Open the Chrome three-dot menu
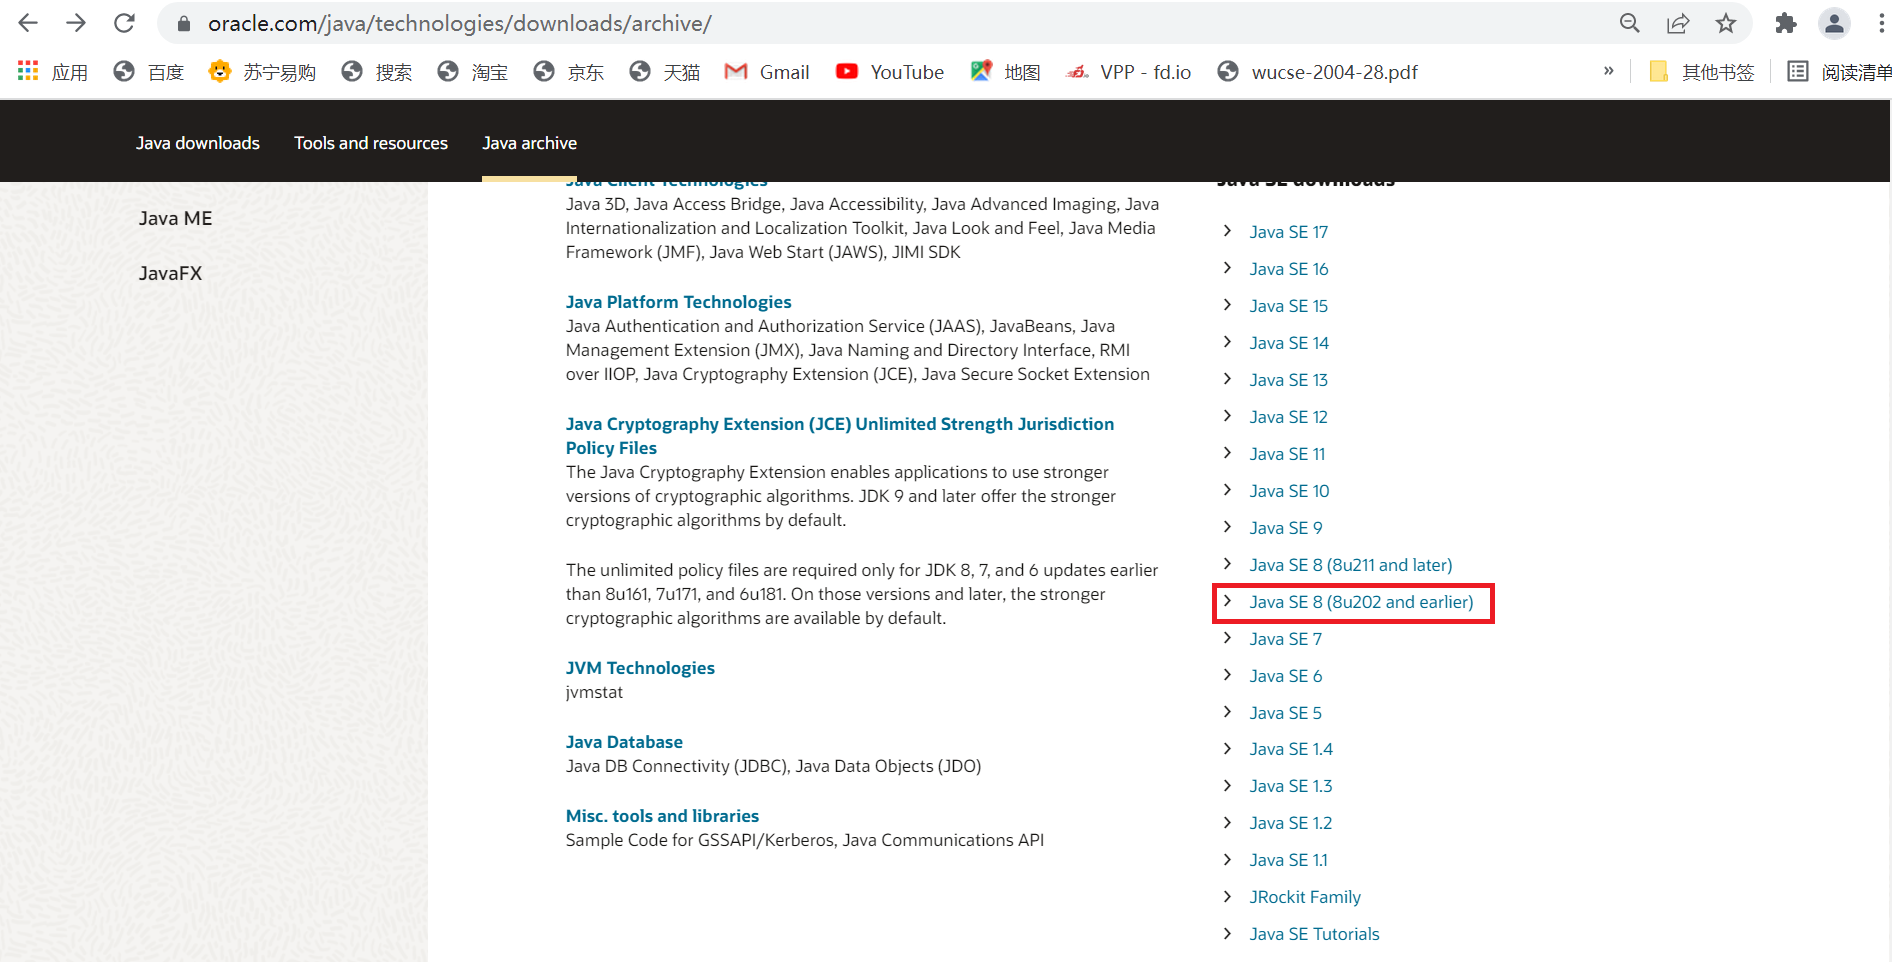The image size is (1892, 962). [1881, 23]
